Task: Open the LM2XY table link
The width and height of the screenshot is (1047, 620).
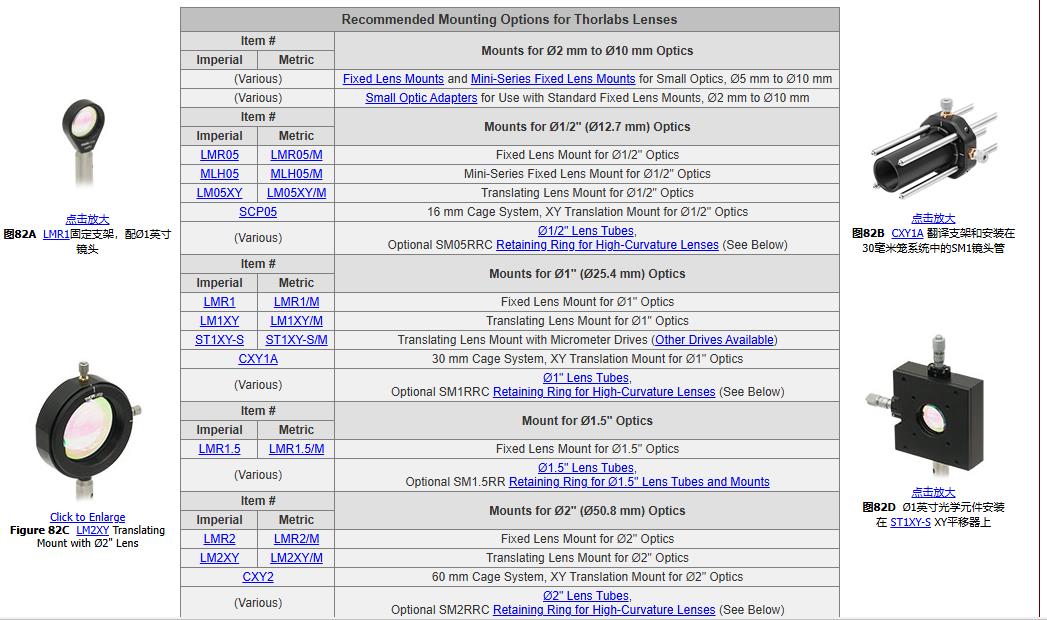Action: coord(219,558)
